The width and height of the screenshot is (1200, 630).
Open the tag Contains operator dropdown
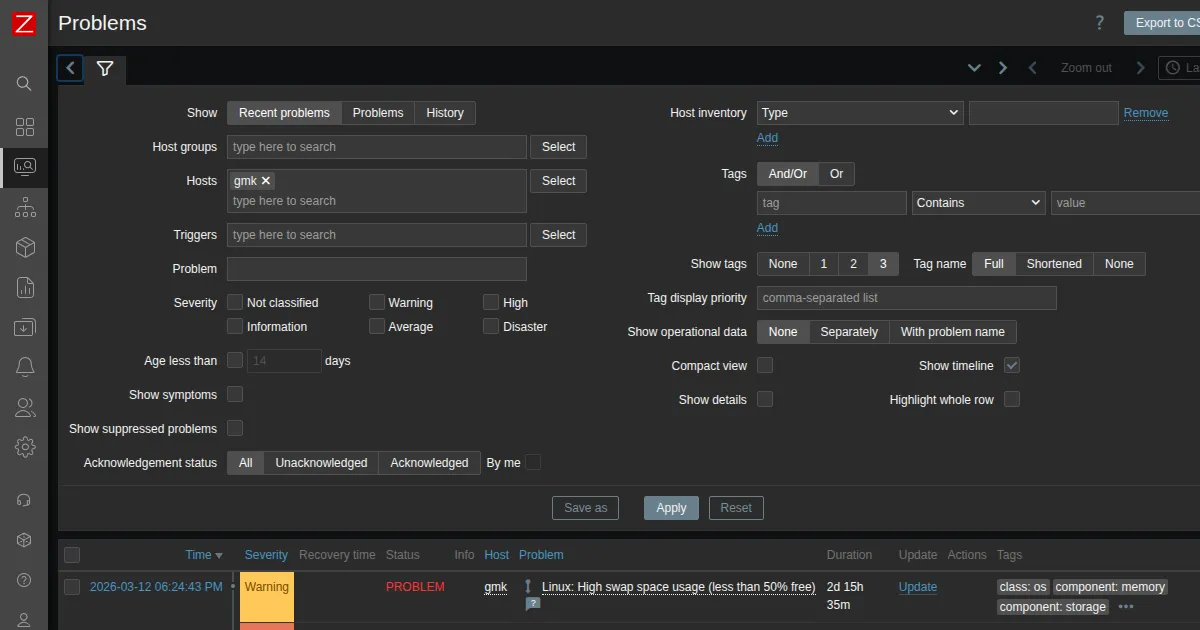978,203
